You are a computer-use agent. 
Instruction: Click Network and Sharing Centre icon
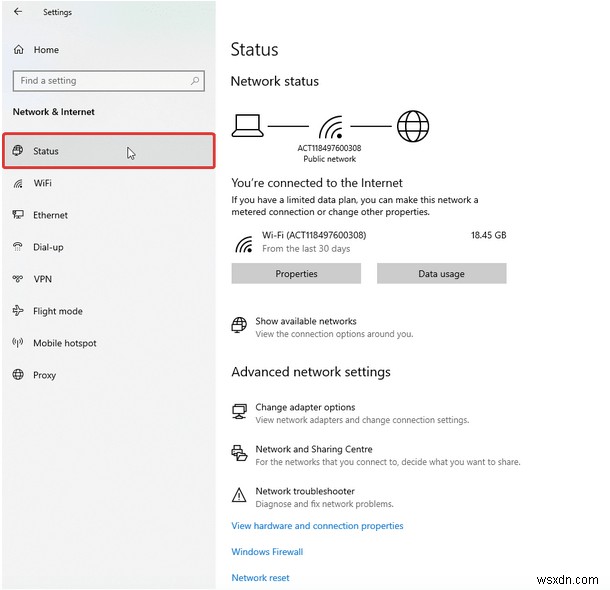239,453
